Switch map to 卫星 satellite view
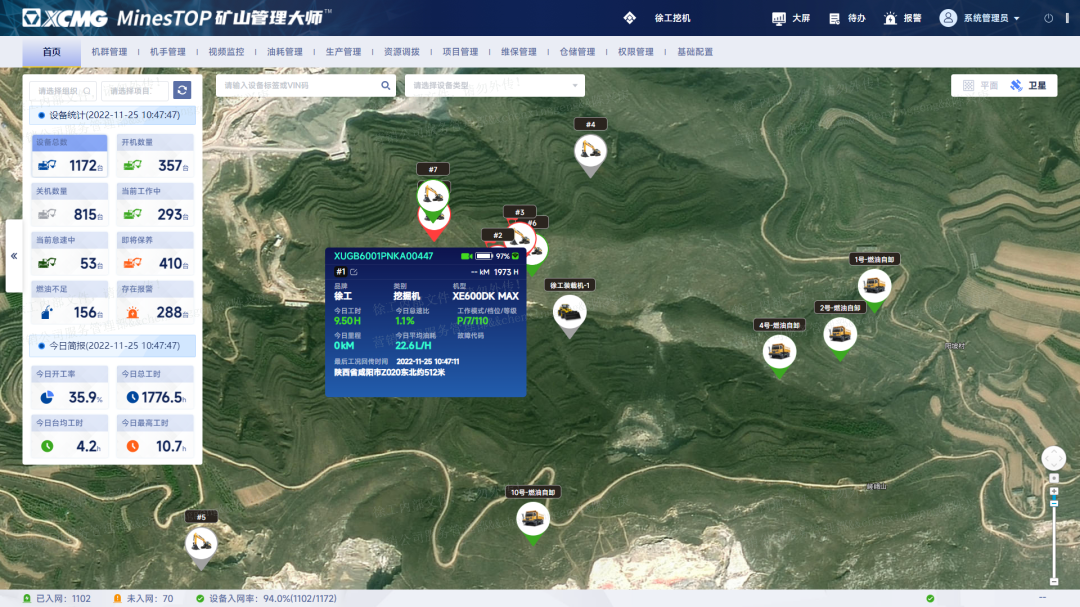Screen dimensions: 1080x607 point(1028,86)
